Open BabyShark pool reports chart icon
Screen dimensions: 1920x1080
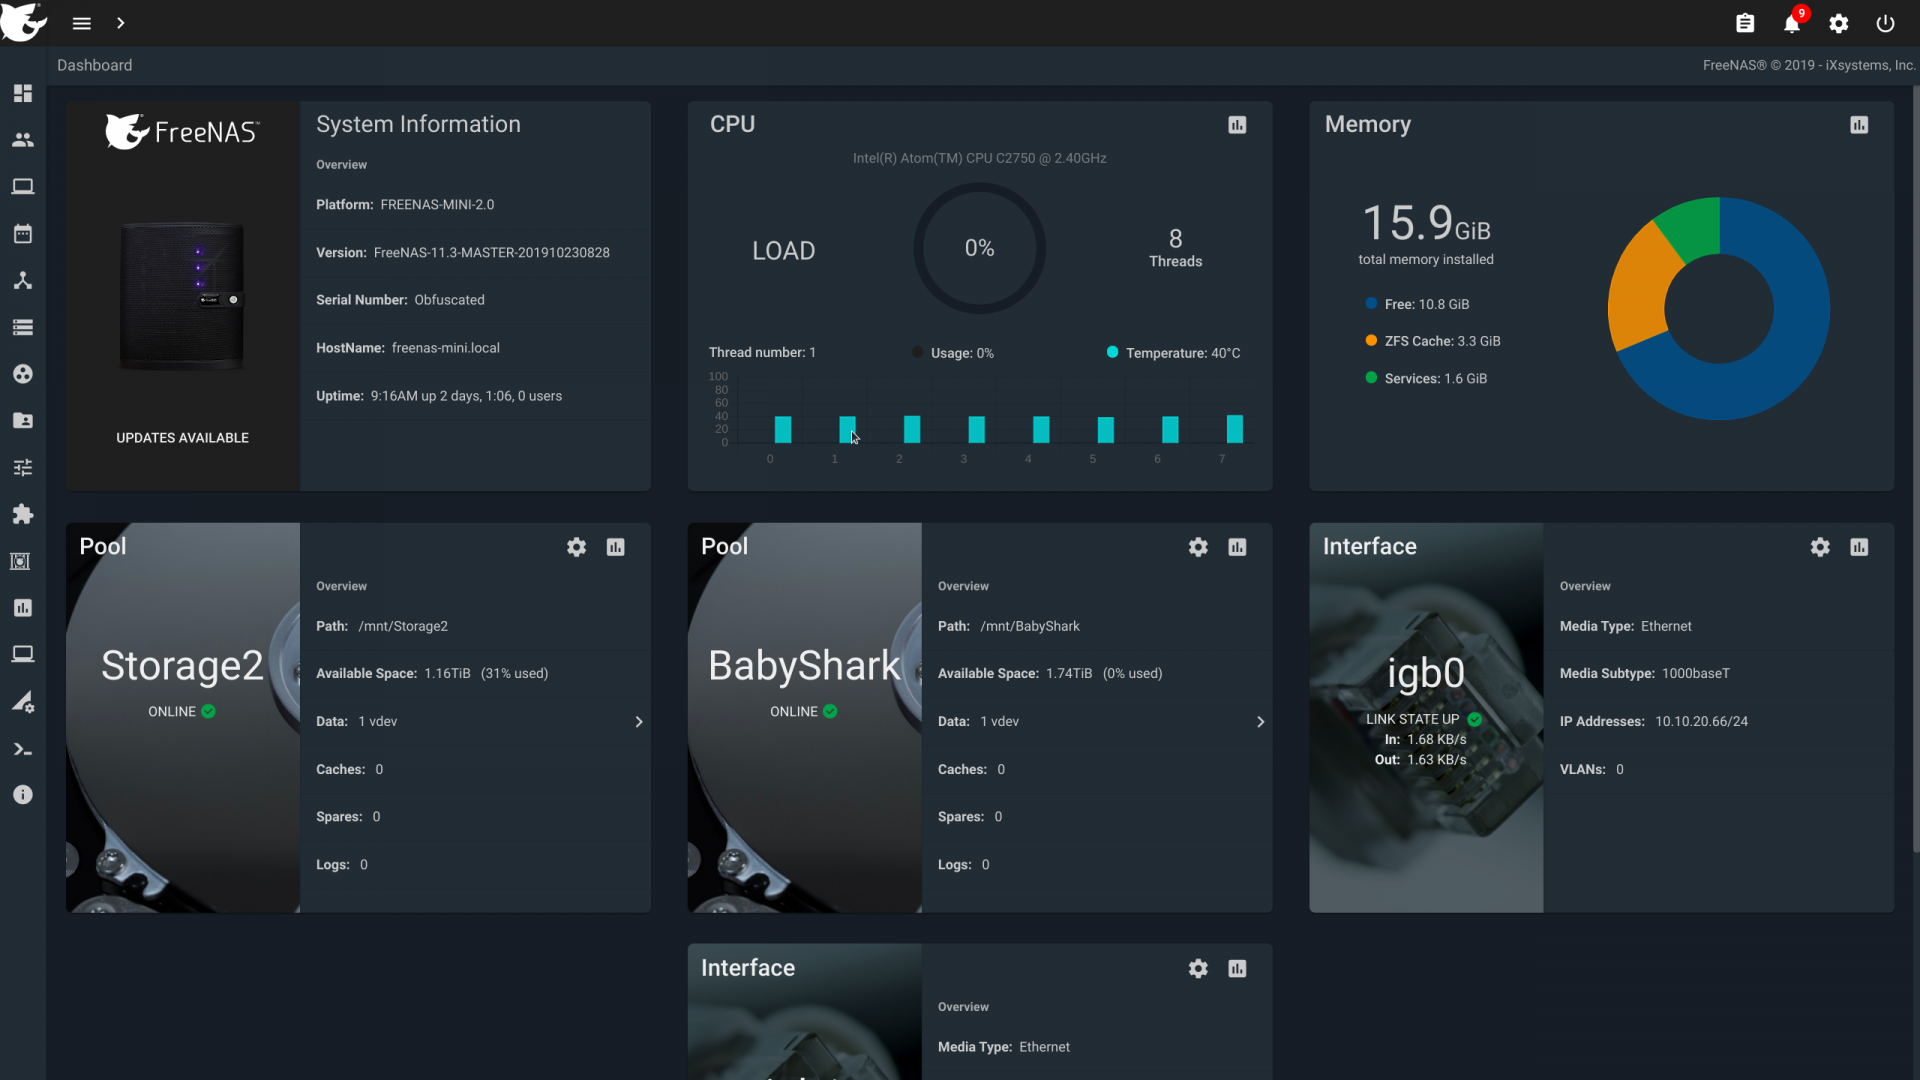(1237, 547)
